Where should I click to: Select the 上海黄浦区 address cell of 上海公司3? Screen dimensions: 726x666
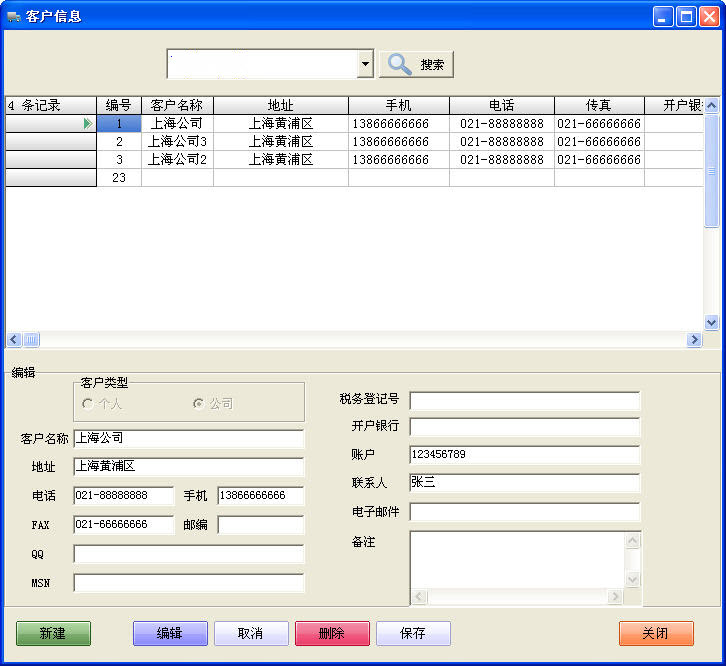click(281, 141)
